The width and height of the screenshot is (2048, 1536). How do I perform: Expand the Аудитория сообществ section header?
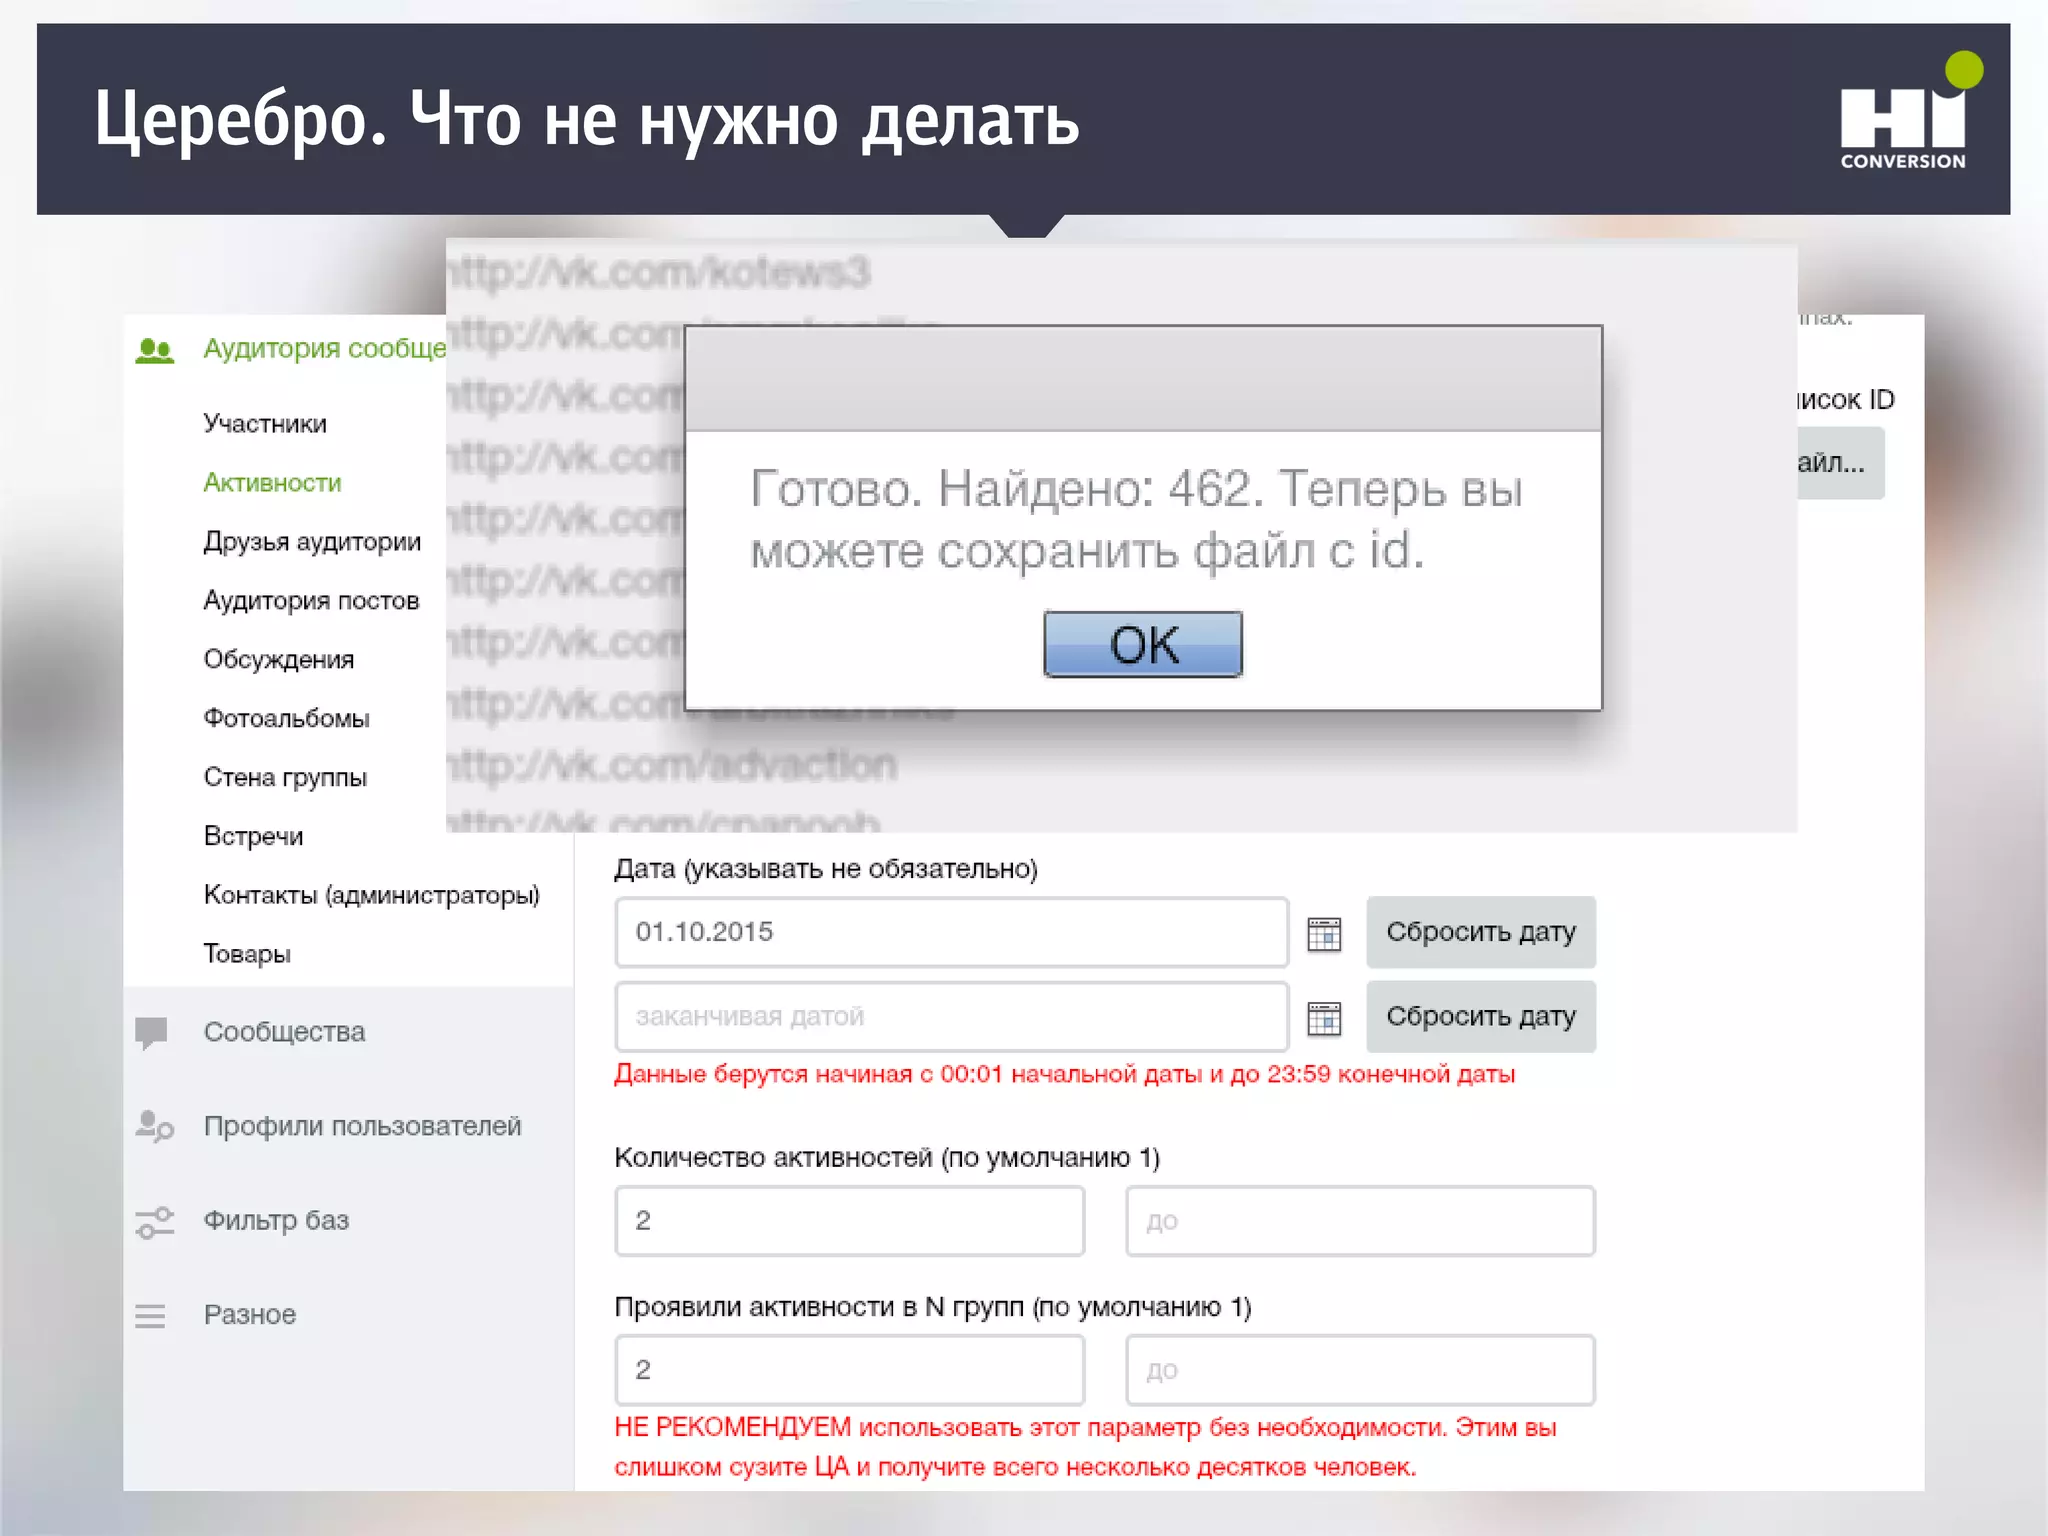tap(324, 348)
